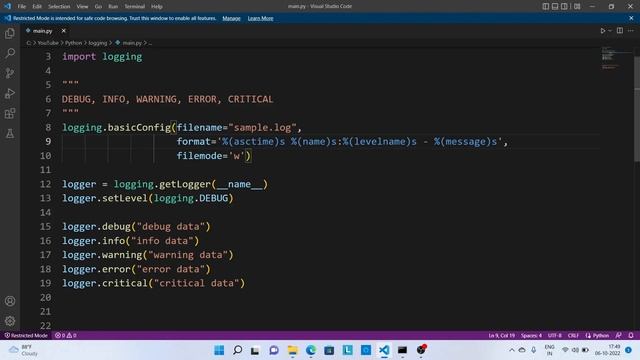Viewport: 640px width, 360px height.
Task: Run the Python file with play icon
Action: pyautogui.click(x=602, y=31)
